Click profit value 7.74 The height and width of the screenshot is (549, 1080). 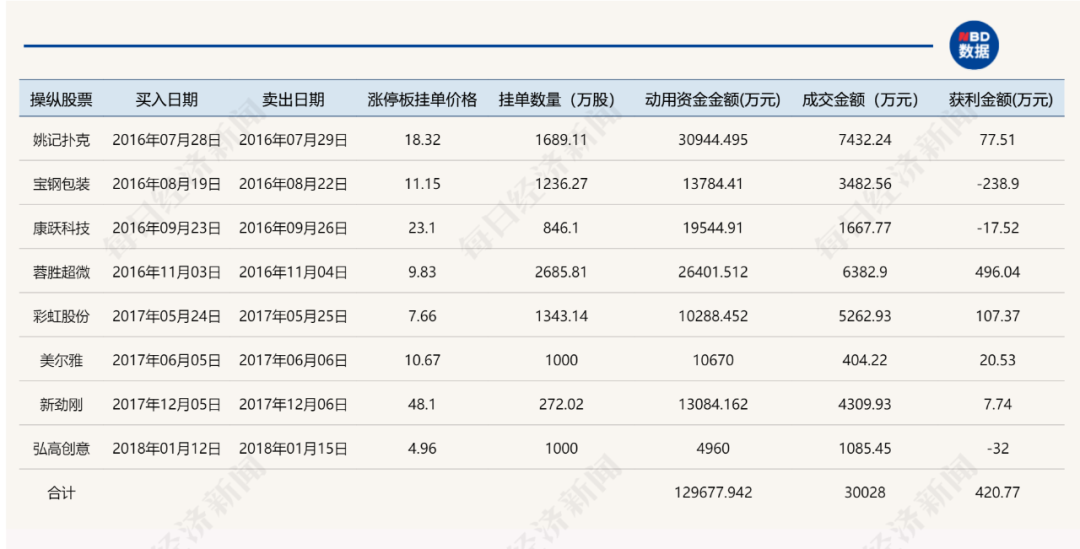coord(997,404)
